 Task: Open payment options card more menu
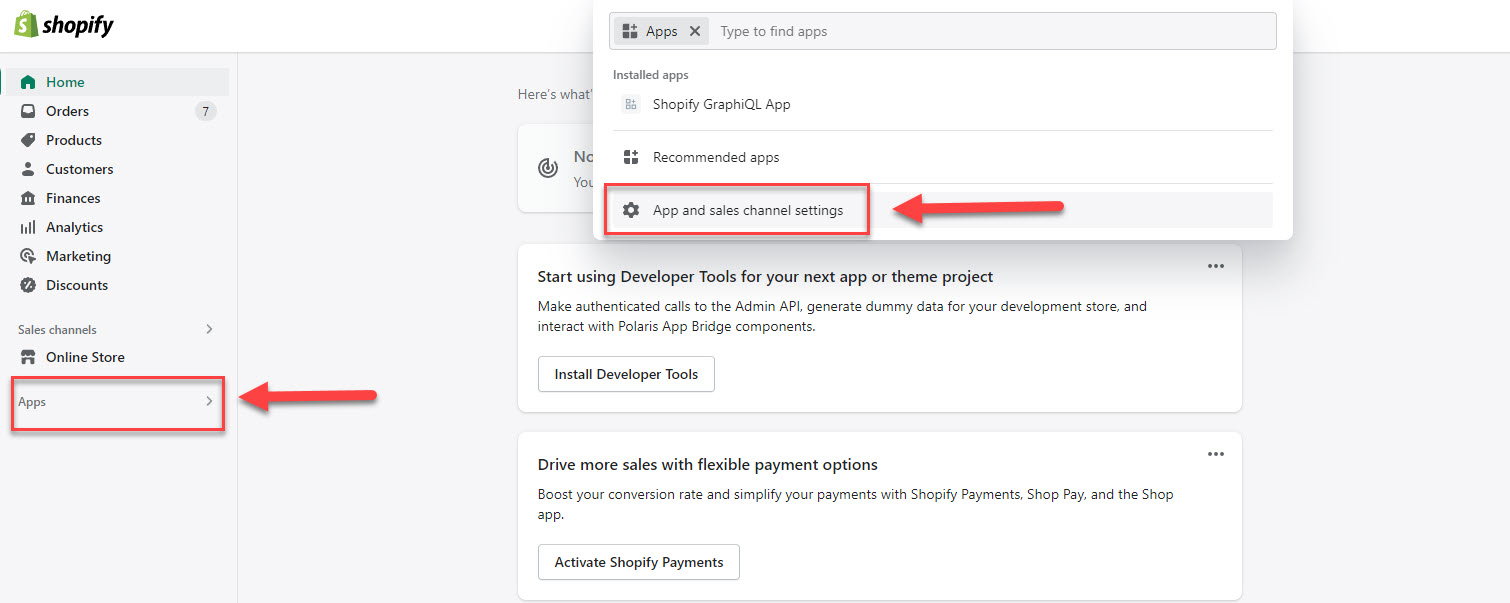coord(1215,454)
